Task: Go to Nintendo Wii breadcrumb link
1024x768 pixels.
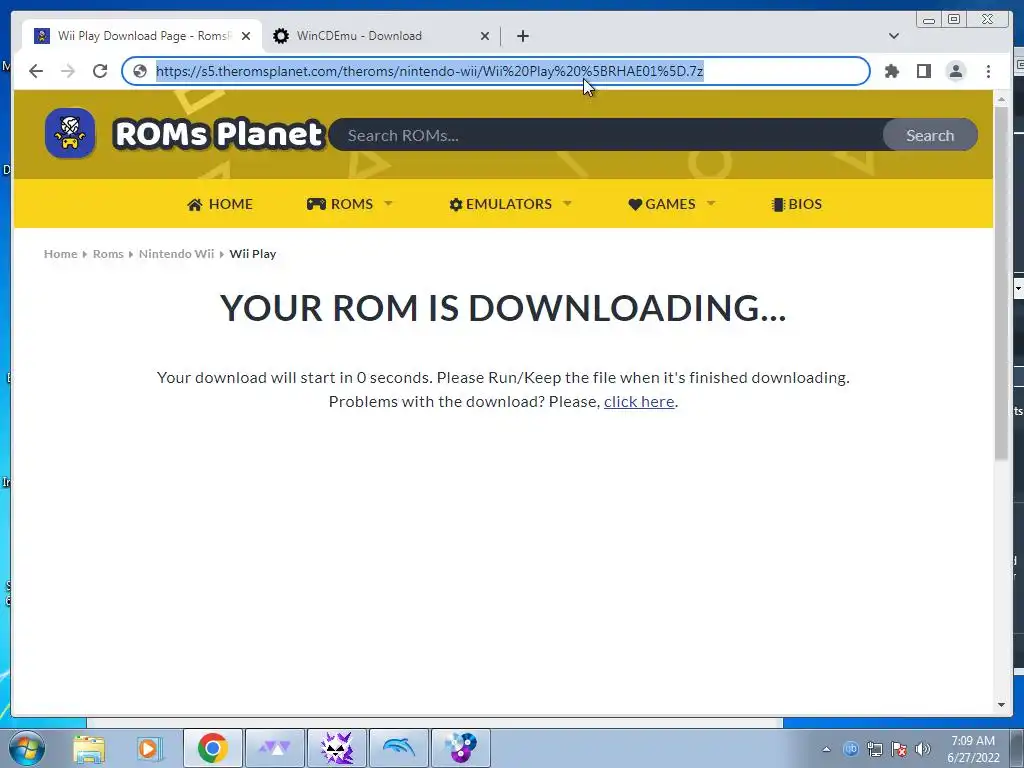Action: pyautogui.click(x=176, y=254)
